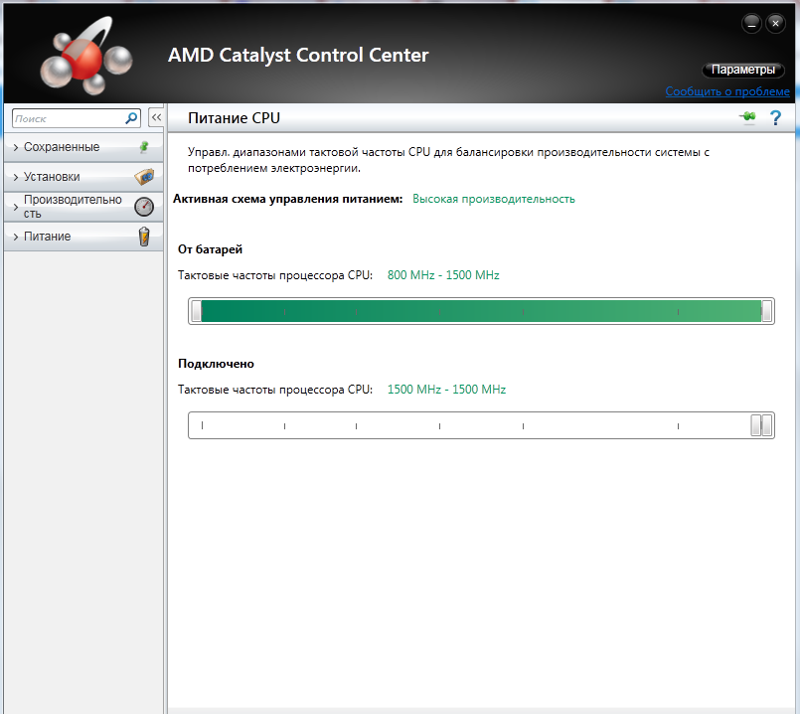
Task: Click left handle of Подключено slider
Action: [756, 425]
